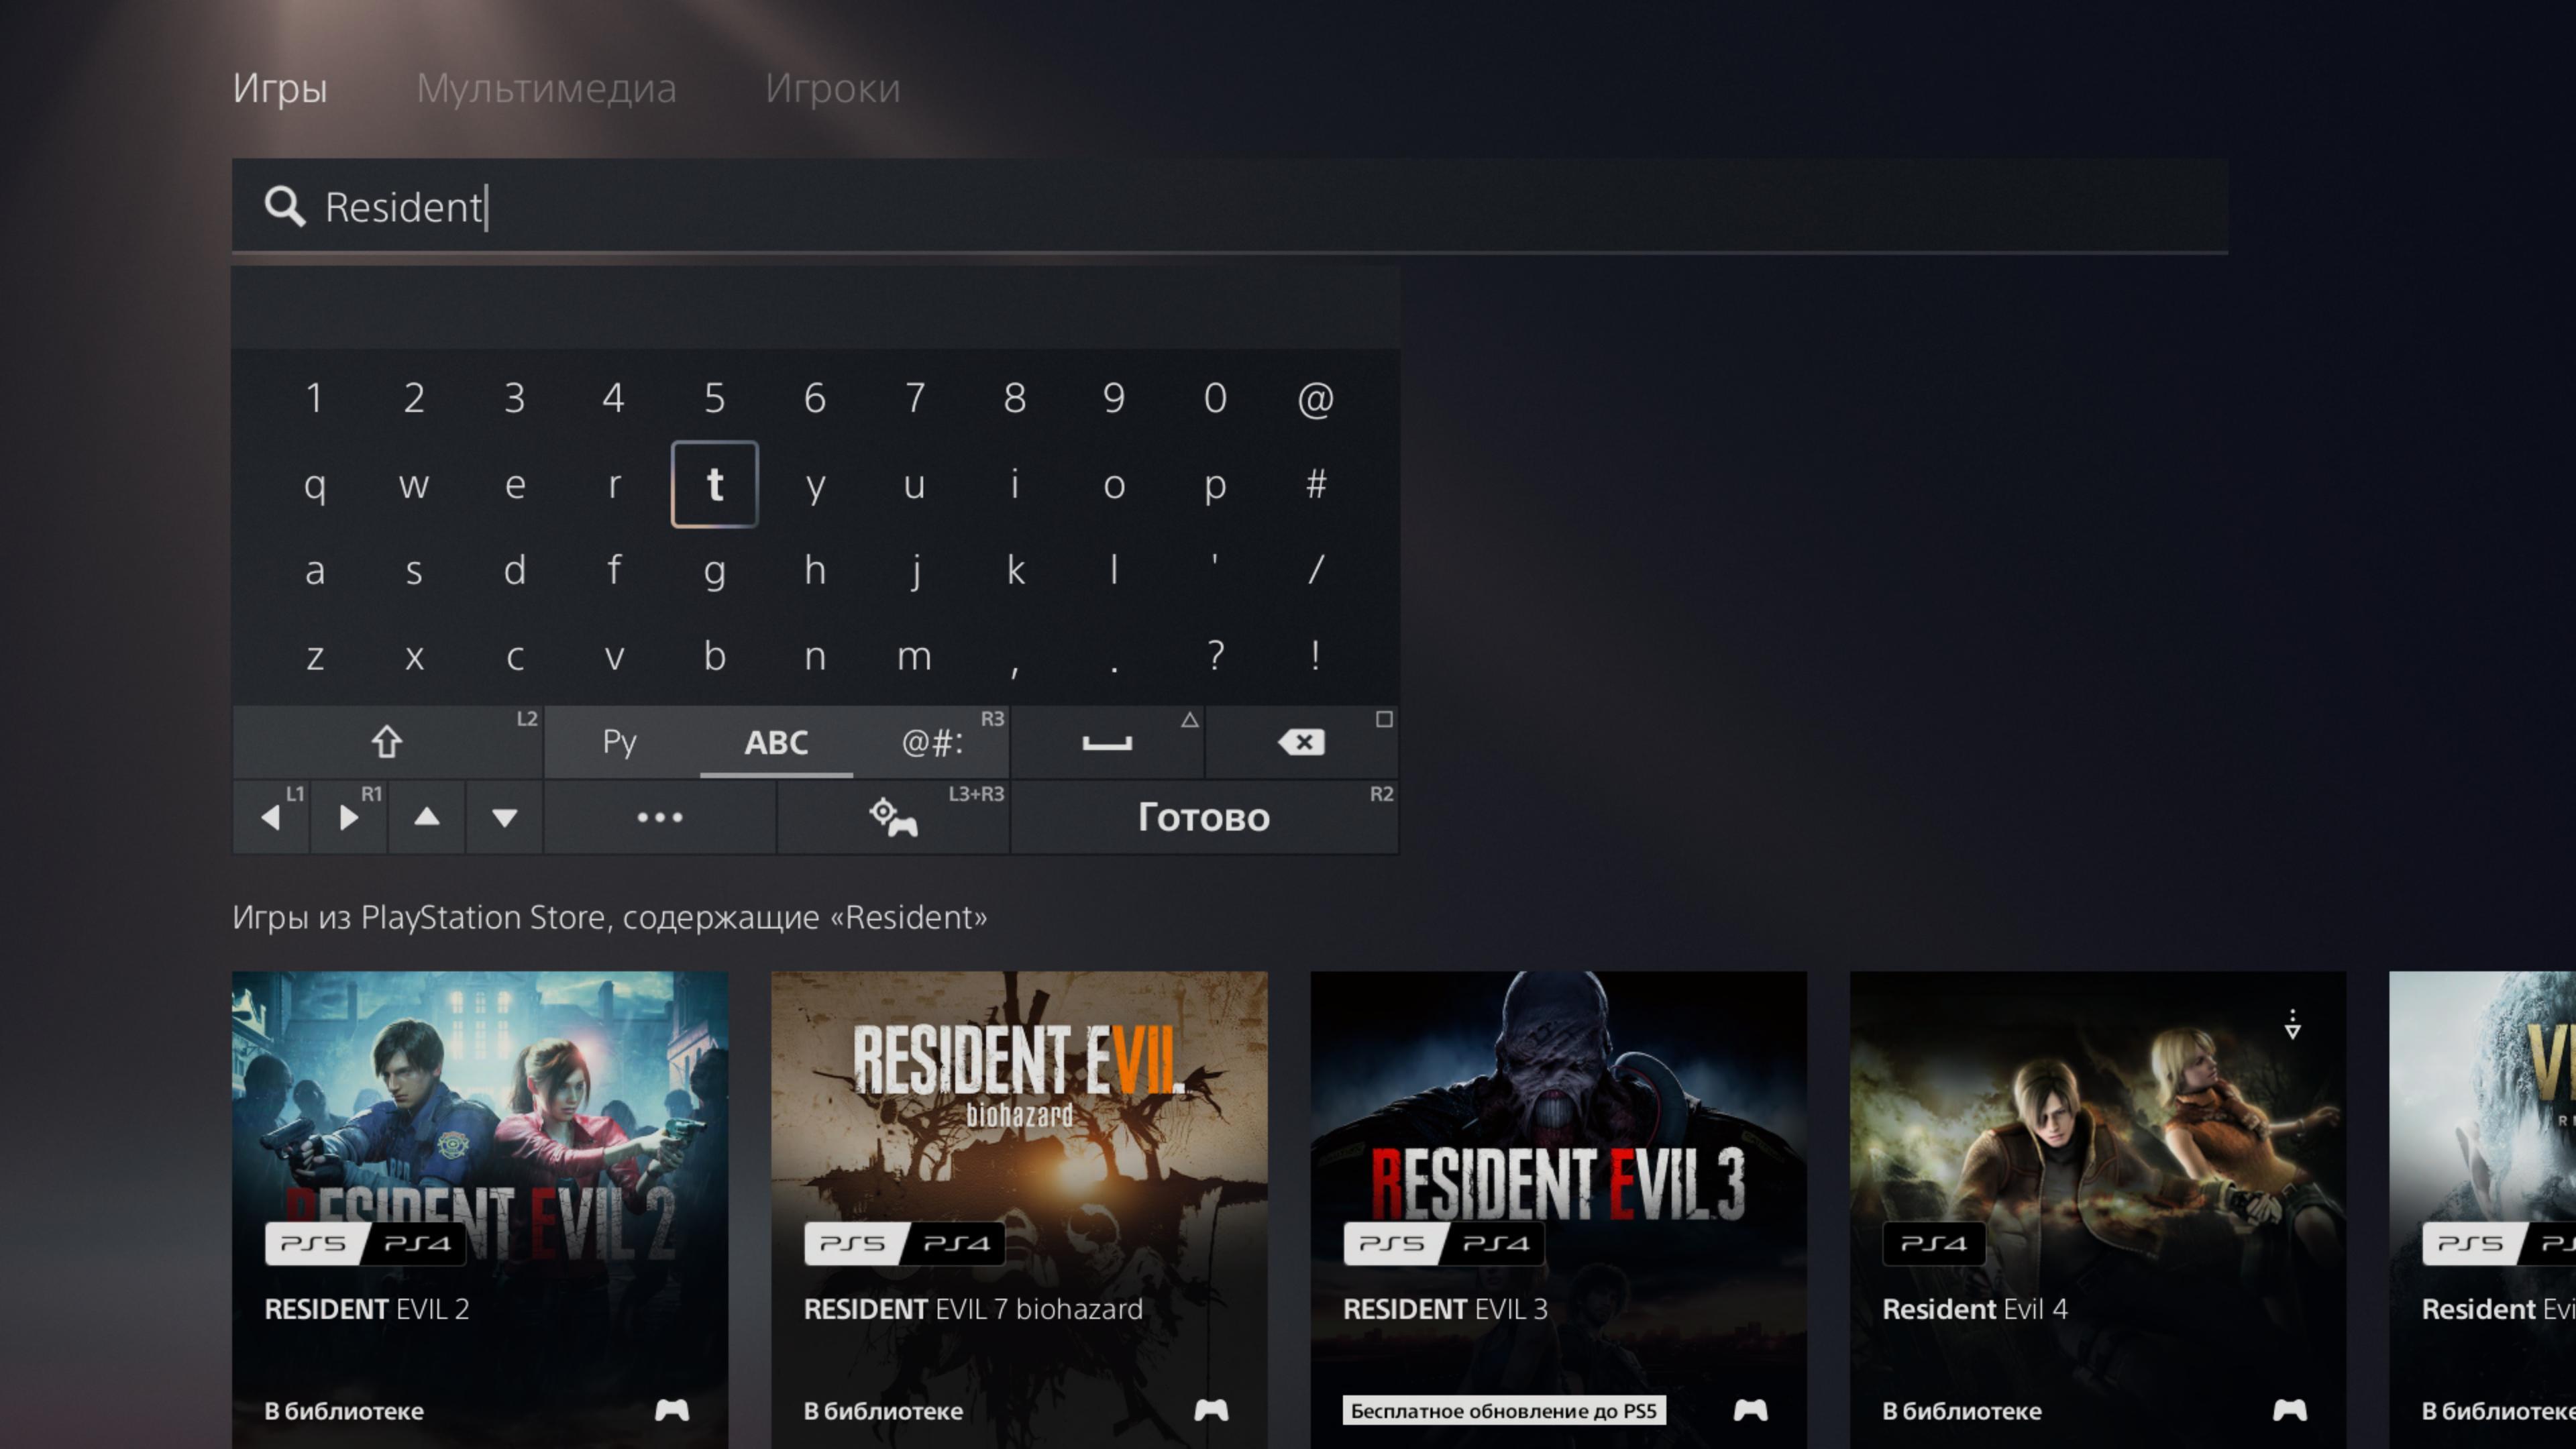Toggle the Shift key on the keyboard
This screenshot has width=2576, height=1449.
[x=388, y=742]
